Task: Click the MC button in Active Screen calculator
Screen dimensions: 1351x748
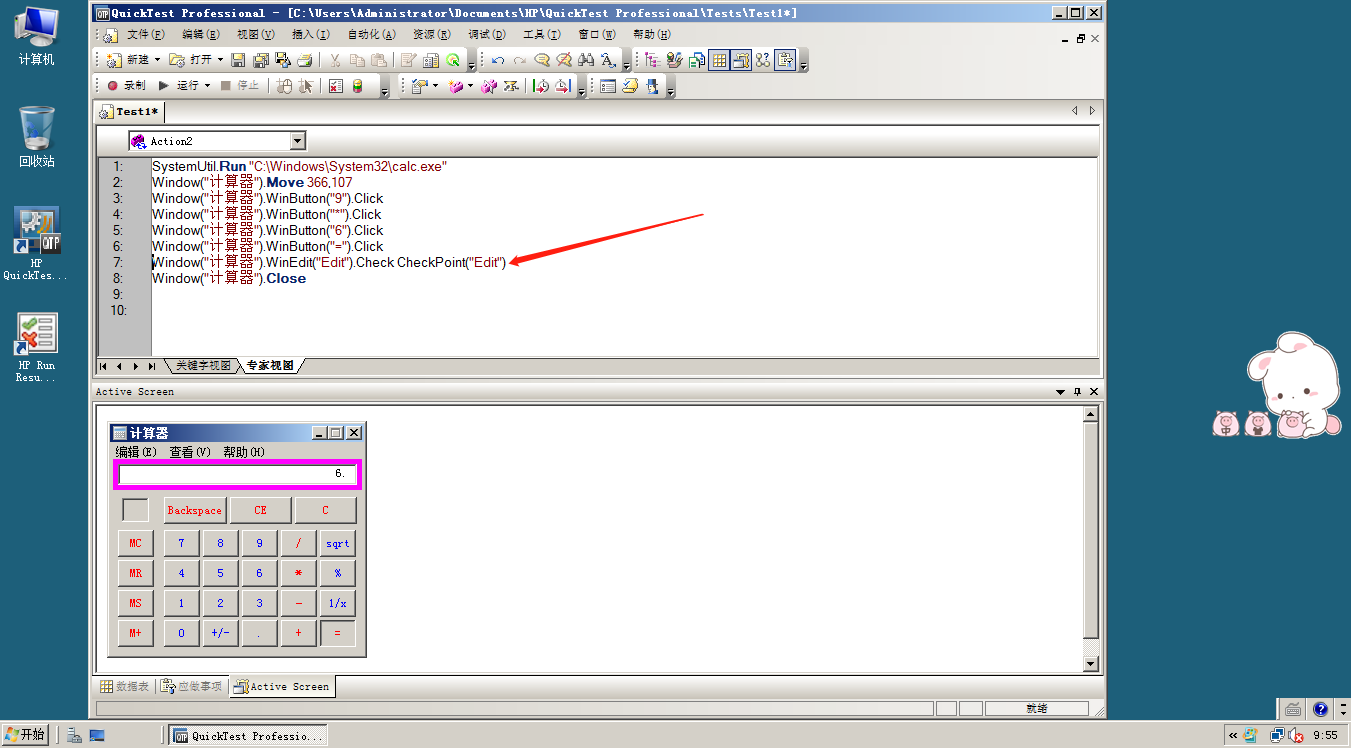Action: 135,543
